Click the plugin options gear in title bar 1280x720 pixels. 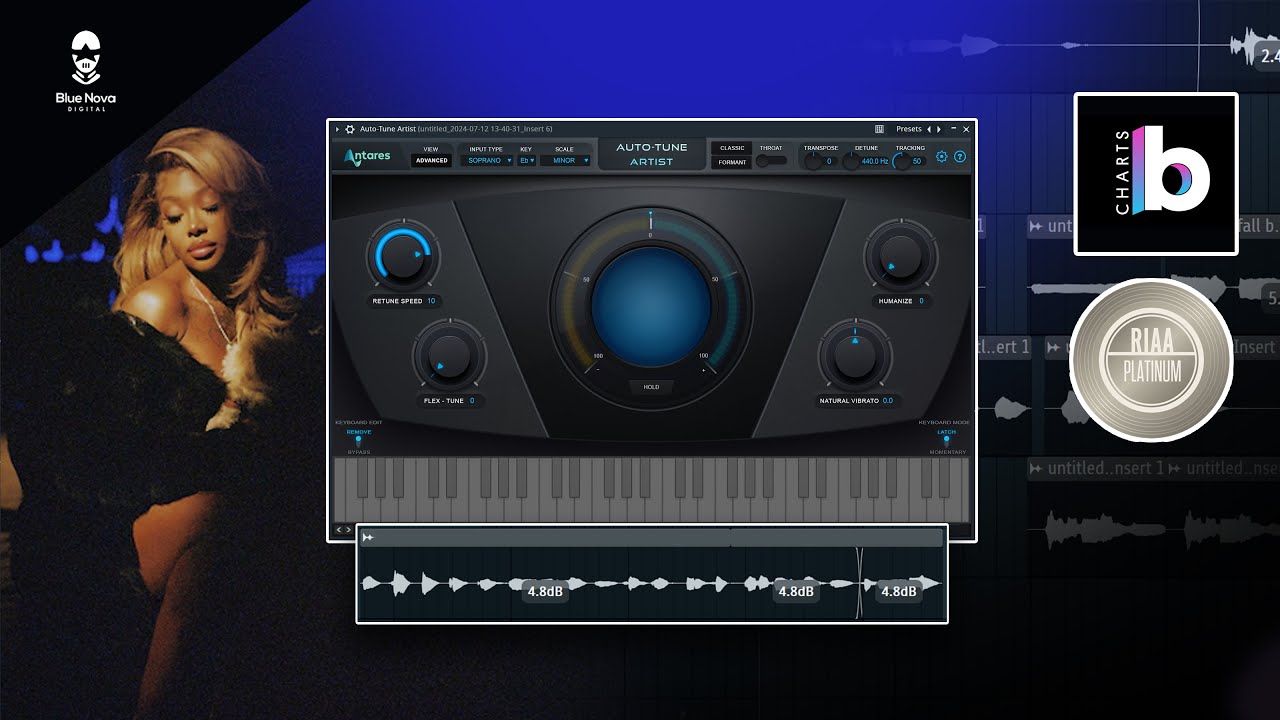coord(350,129)
